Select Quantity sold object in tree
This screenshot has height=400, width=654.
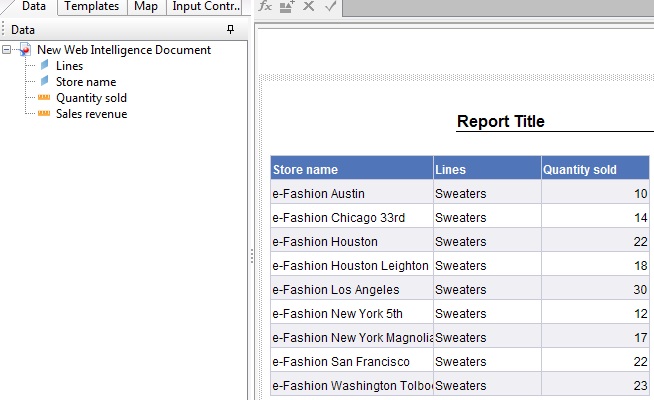[91, 98]
